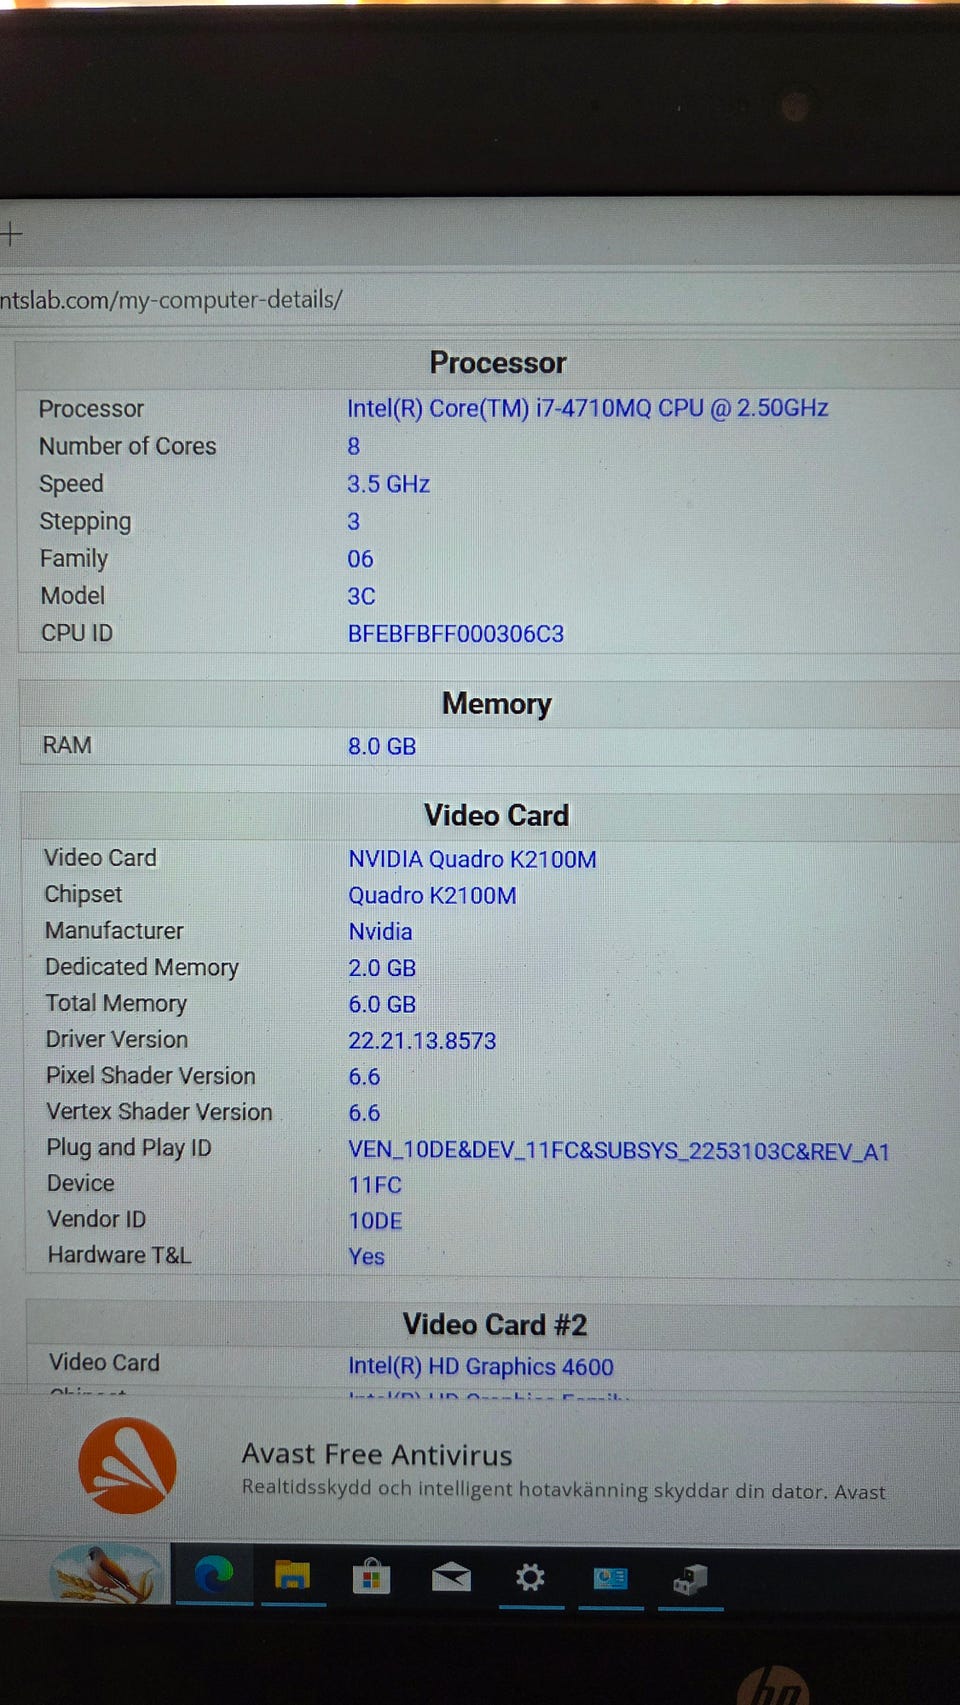Viewport: 960px width, 1705px height.
Task: Click the Chipset value Quadro K2100M
Action: click(x=432, y=895)
